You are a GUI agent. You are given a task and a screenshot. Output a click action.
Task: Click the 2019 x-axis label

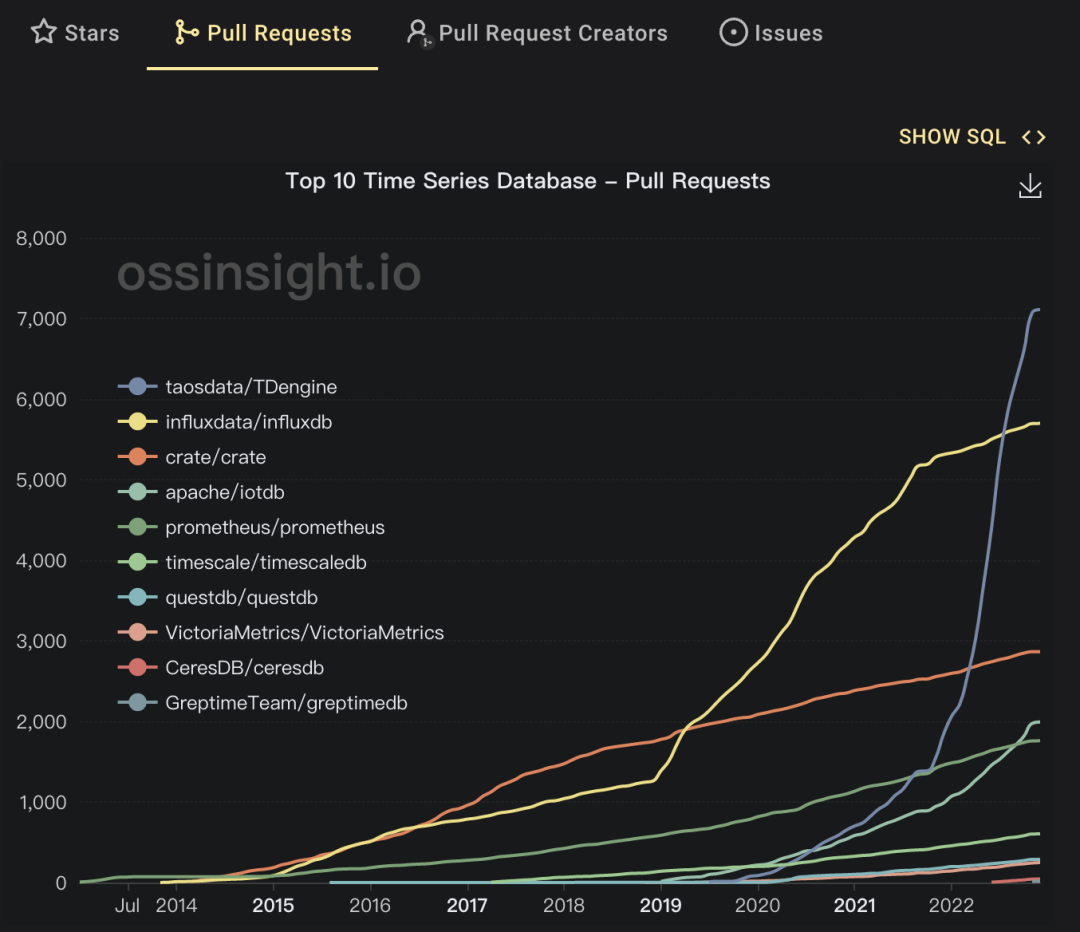click(x=661, y=905)
